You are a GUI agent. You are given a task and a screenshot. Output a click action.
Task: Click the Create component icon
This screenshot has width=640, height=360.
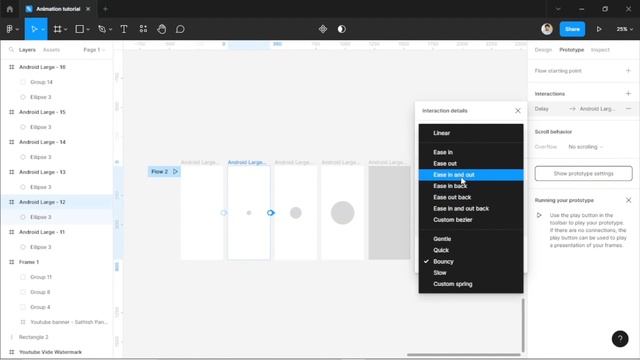point(323,29)
